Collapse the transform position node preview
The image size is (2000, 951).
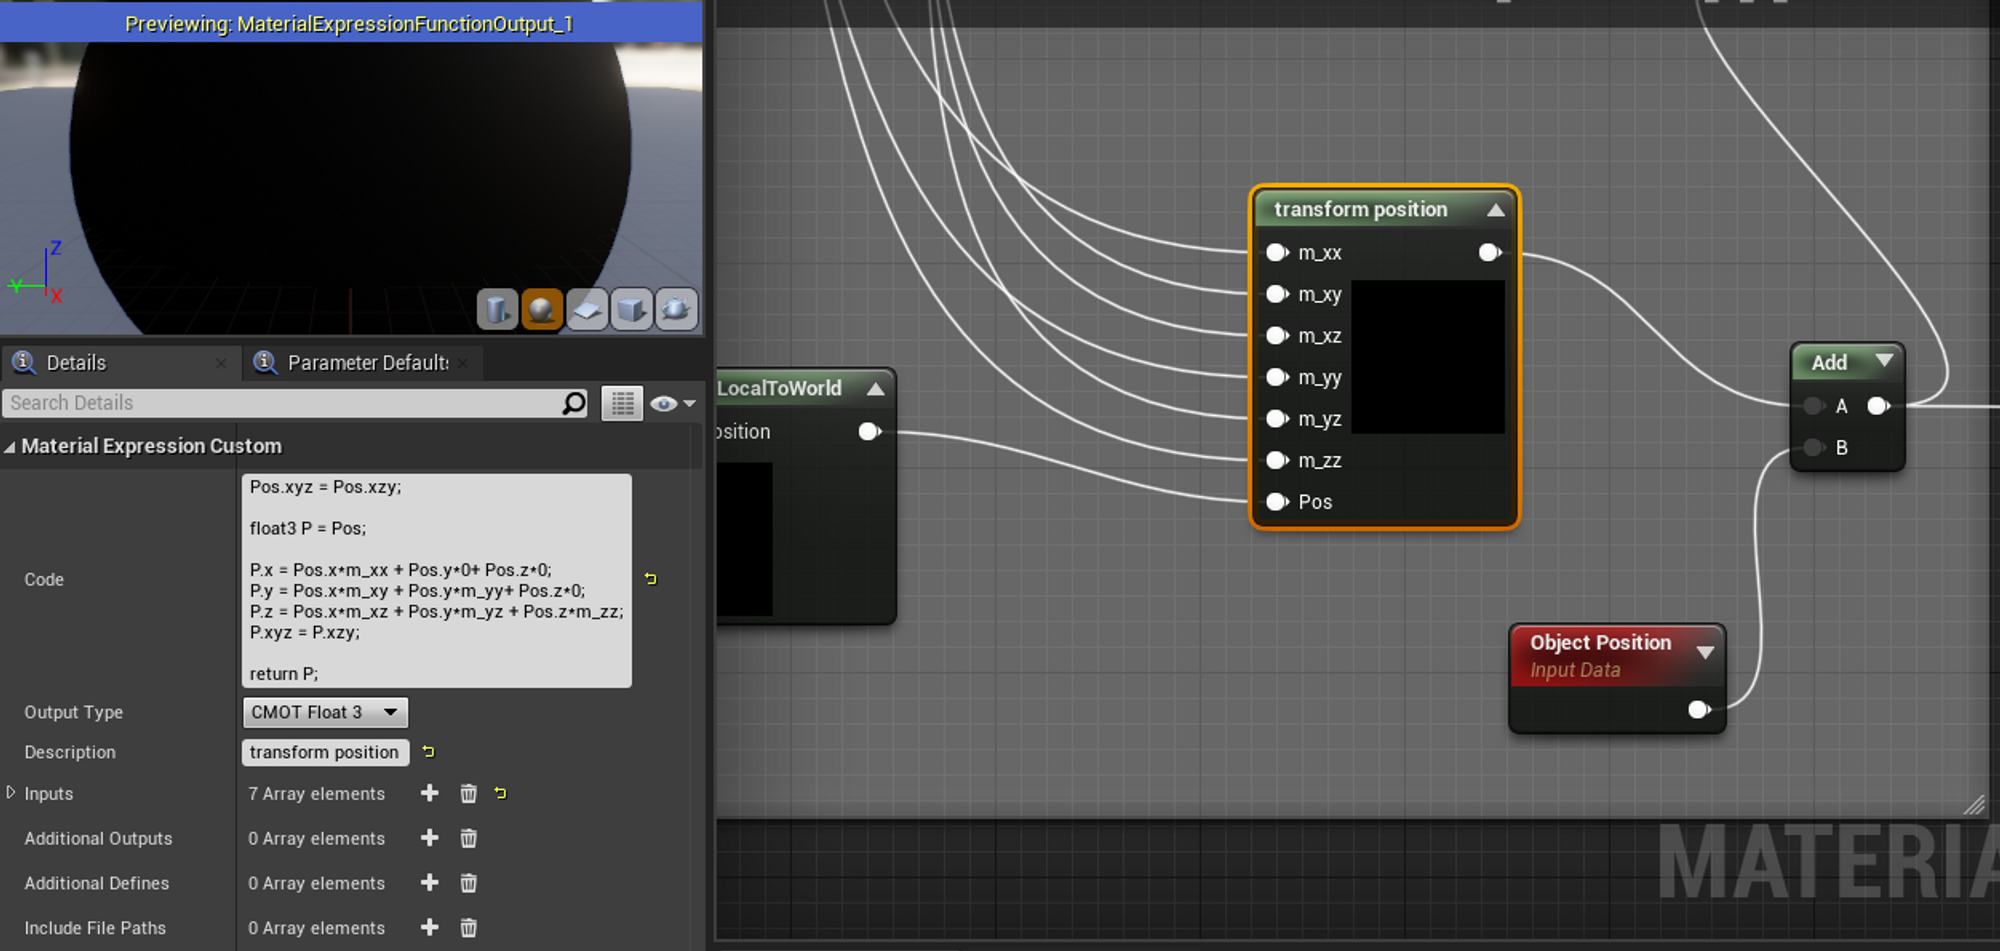pos(1495,210)
